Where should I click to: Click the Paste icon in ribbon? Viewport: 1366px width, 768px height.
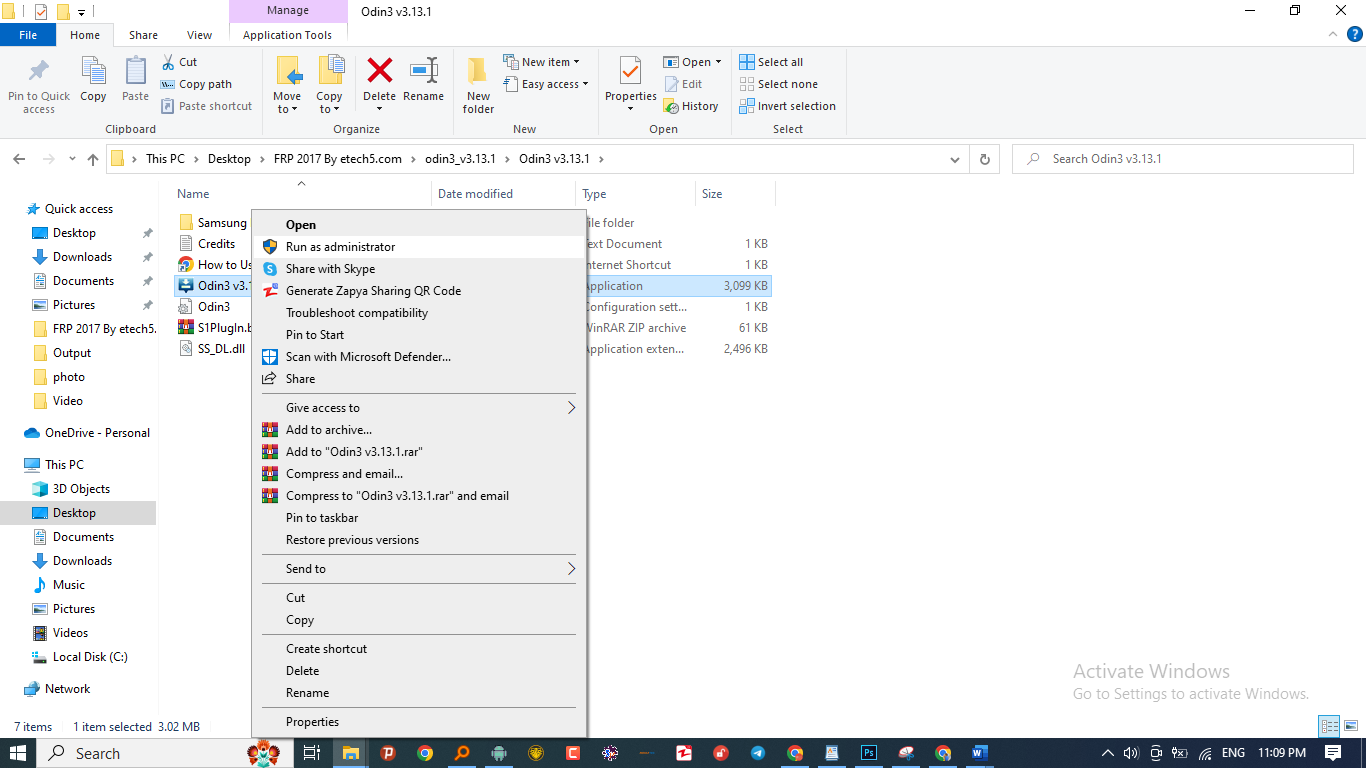pyautogui.click(x=135, y=79)
